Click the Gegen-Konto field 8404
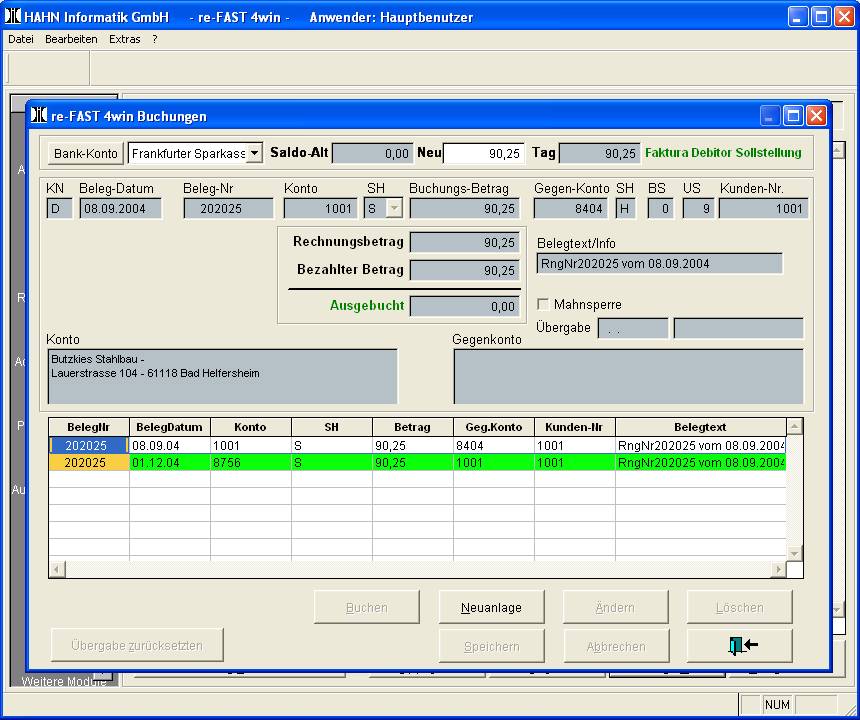 571,209
